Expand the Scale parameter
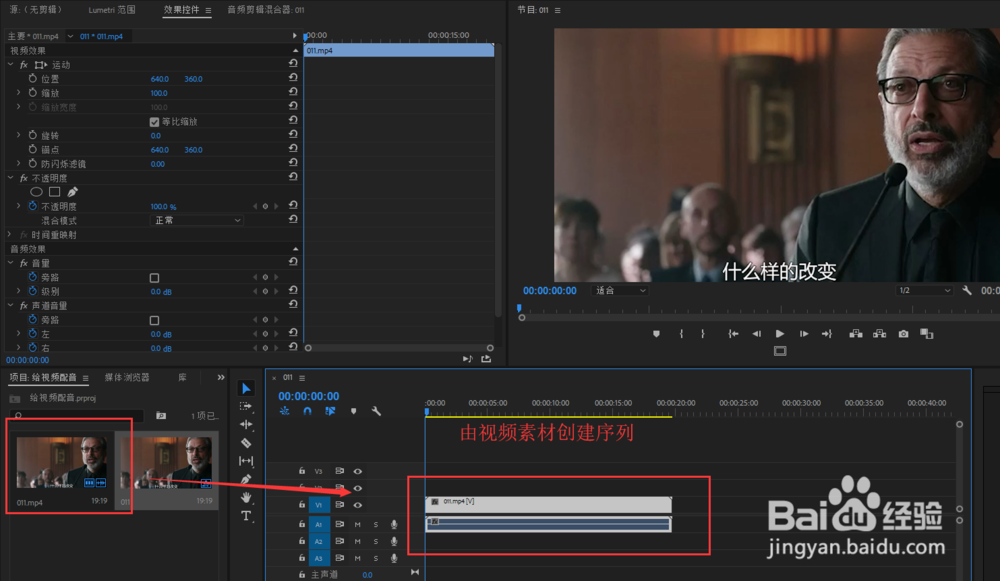This screenshot has width=1000, height=581. coord(18,92)
